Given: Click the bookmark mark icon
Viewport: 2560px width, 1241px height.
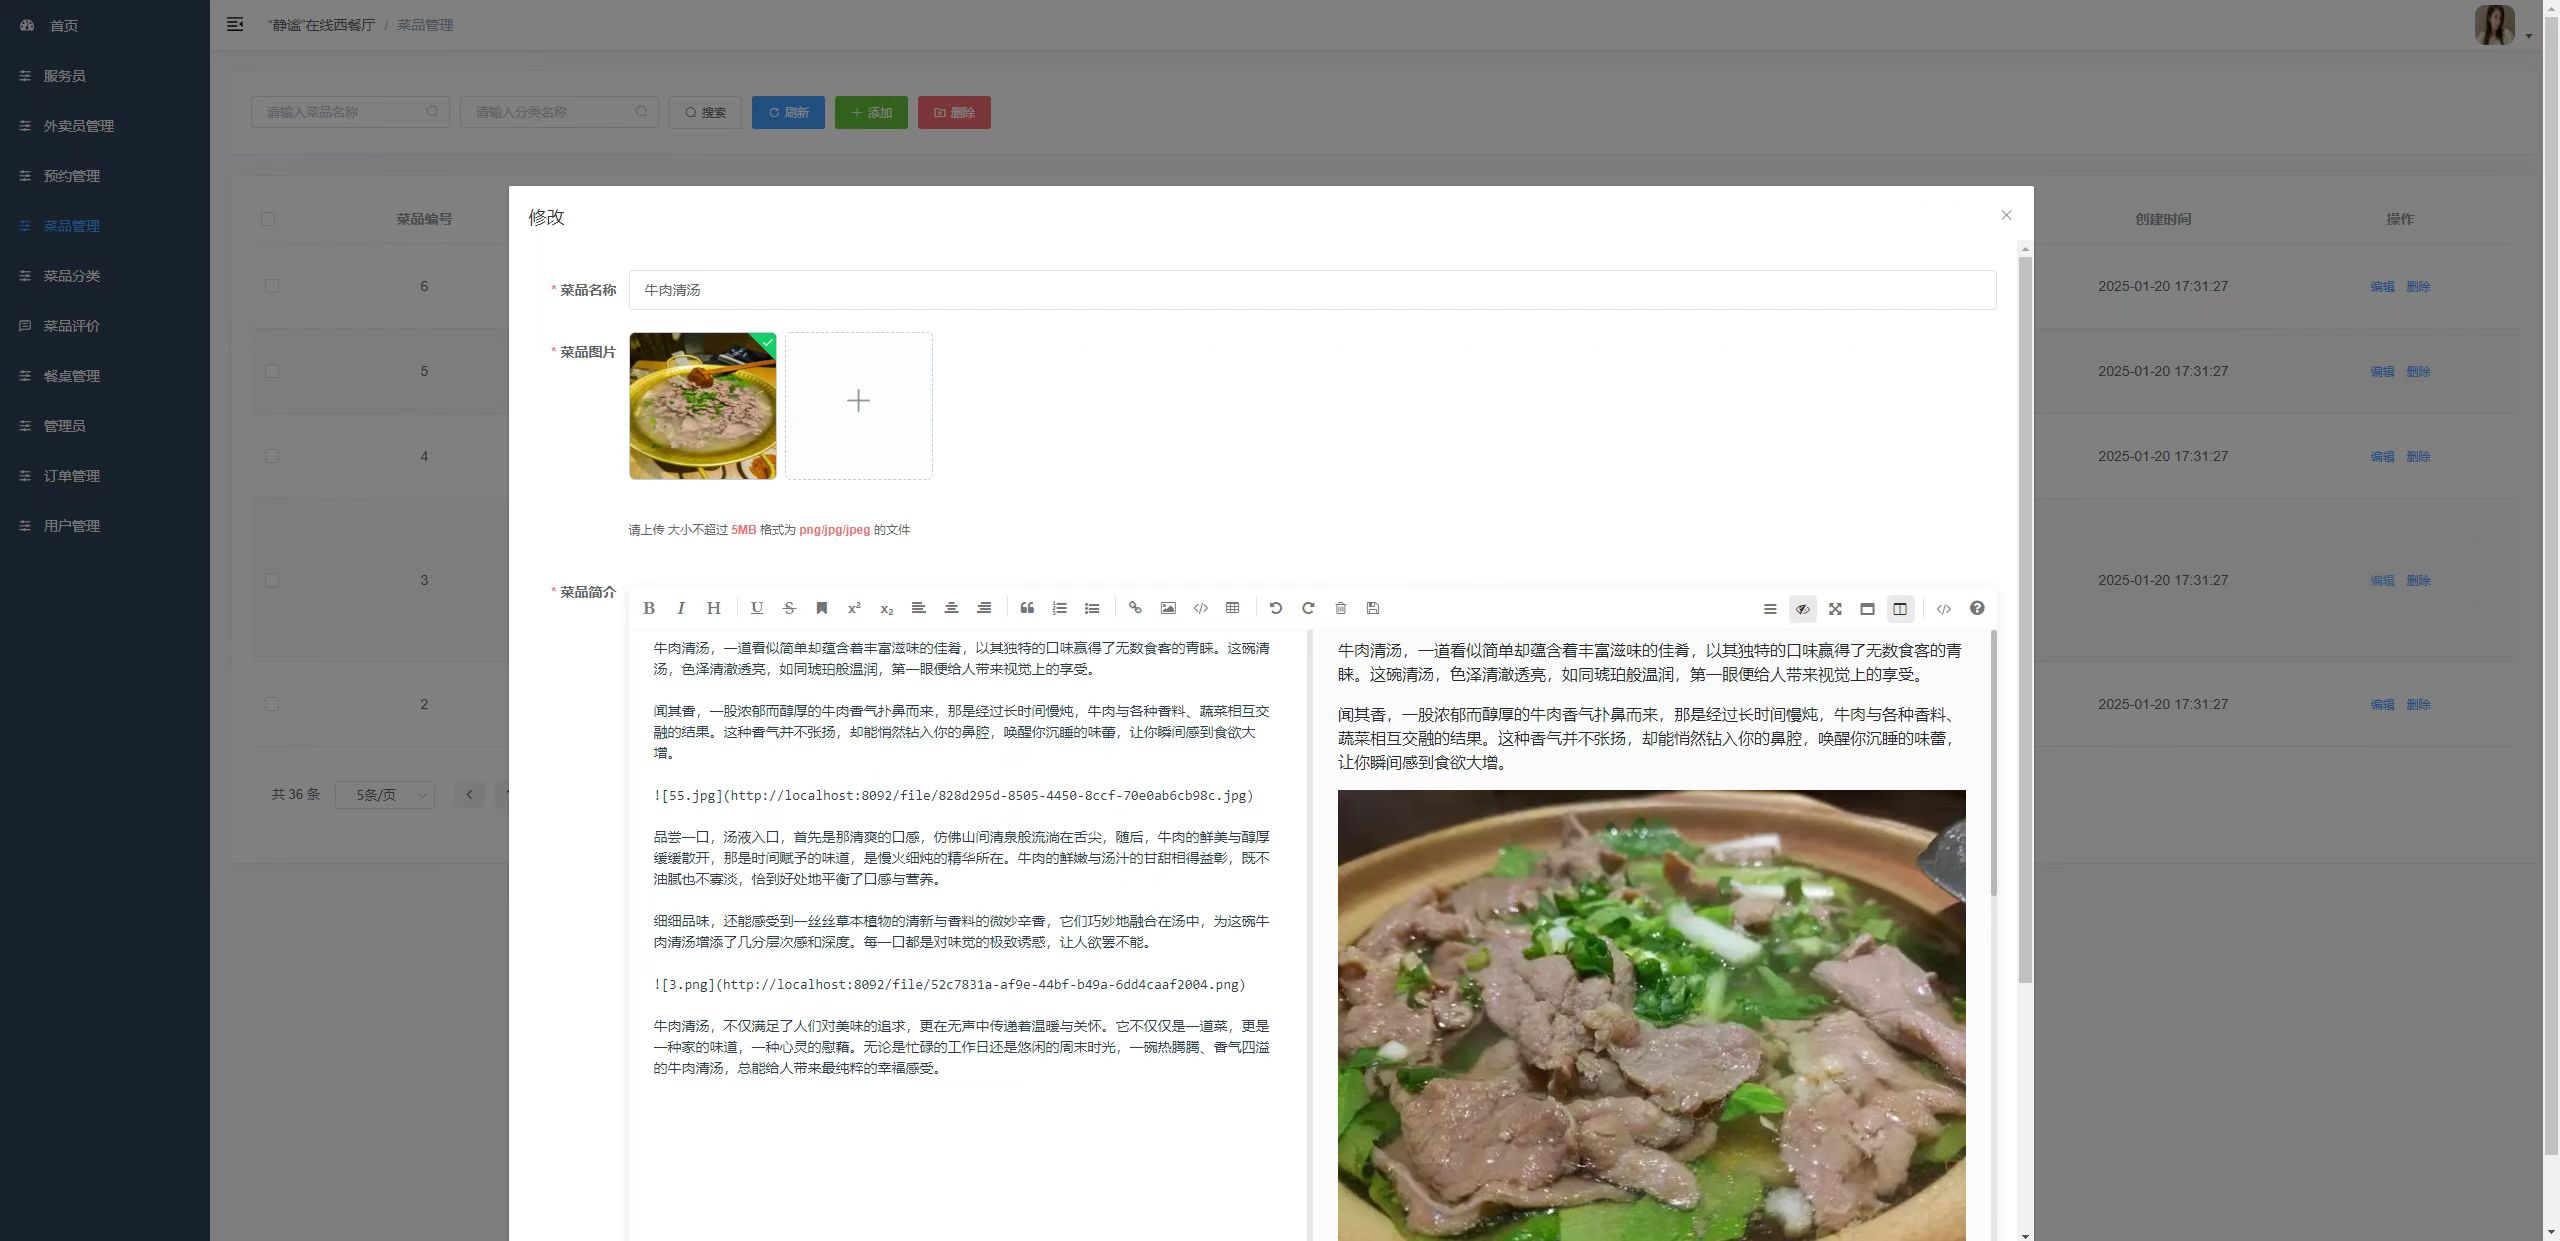Looking at the screenshot, I should tap(822, 608).
